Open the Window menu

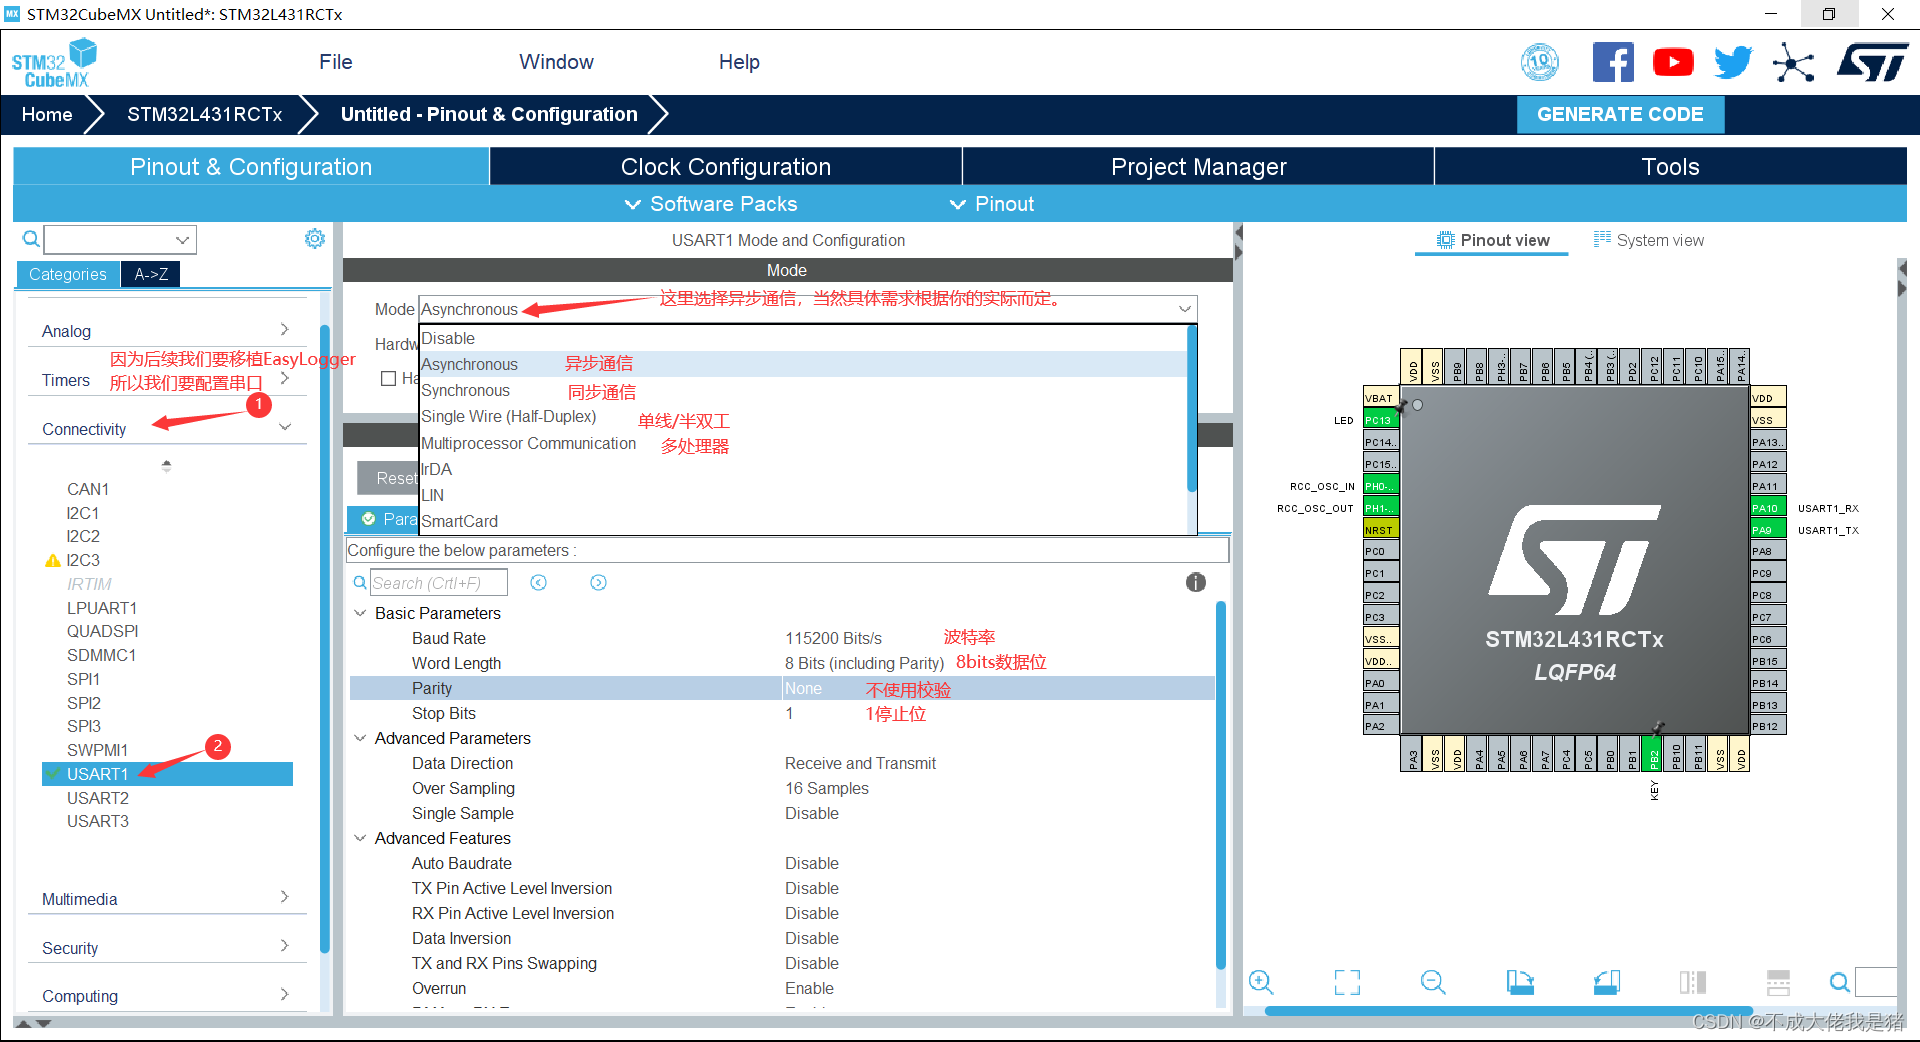556,62
